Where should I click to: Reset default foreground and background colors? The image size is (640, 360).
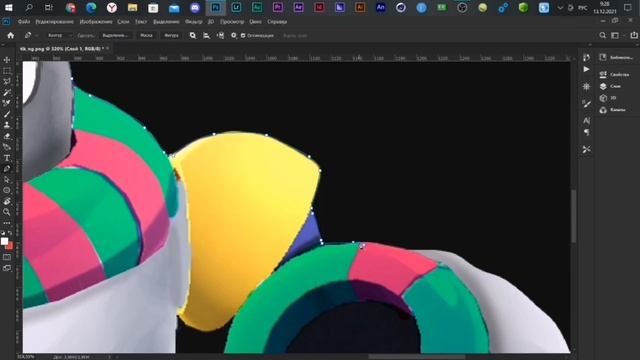(x=3, y=233)
